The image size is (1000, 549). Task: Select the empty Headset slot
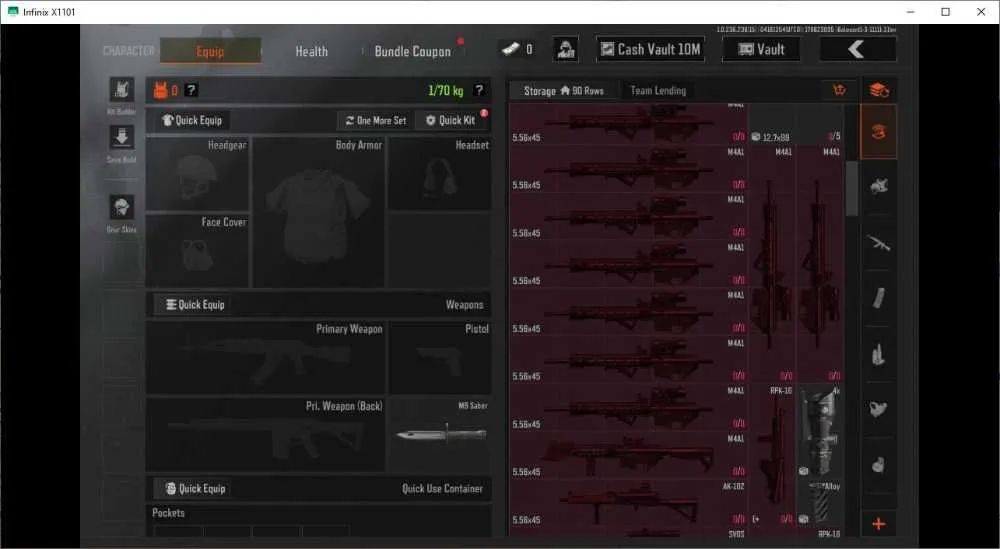[439, 173]
